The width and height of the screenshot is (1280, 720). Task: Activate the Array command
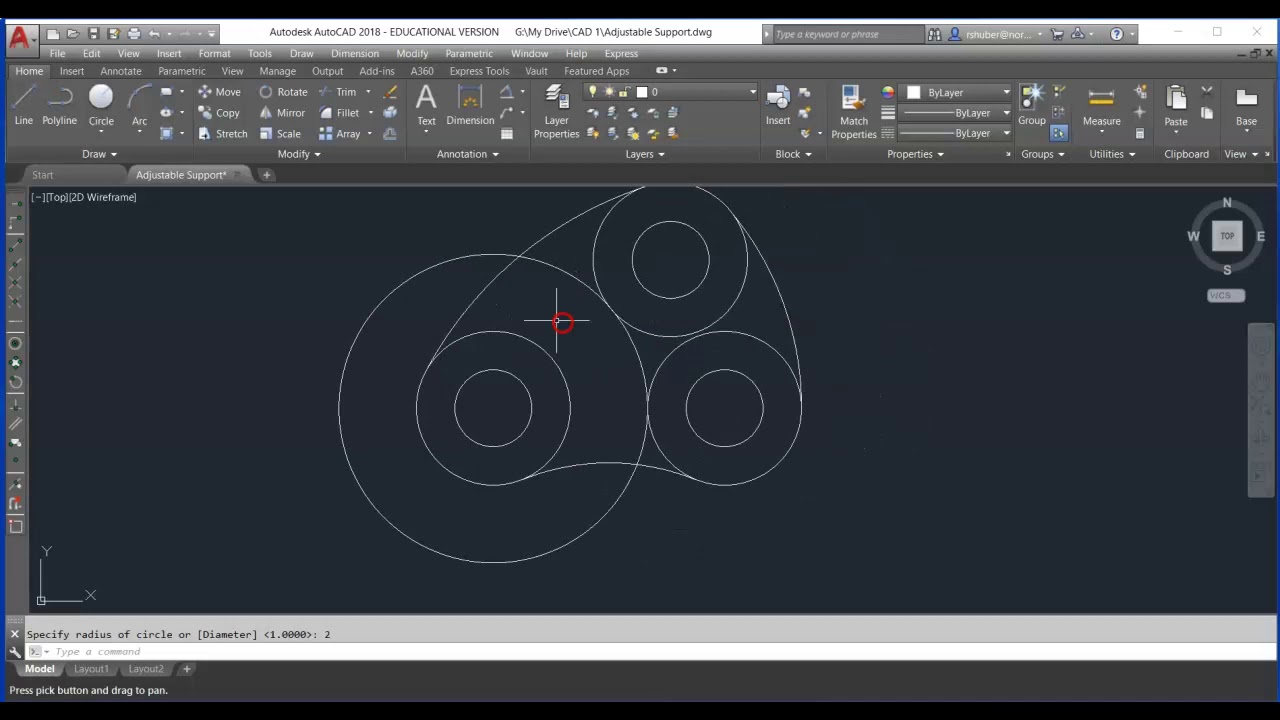click(339, 134)
